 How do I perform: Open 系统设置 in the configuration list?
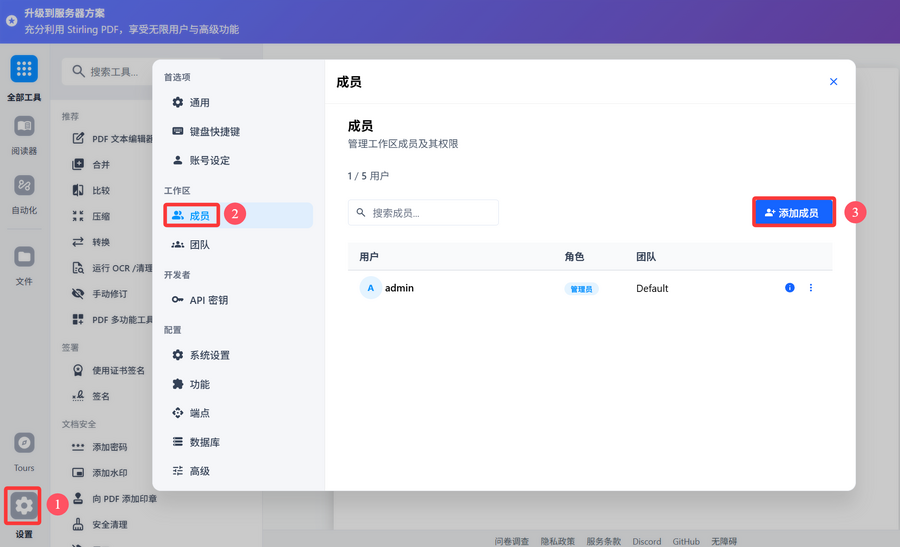pyautogui.click(x=209, y=355)
